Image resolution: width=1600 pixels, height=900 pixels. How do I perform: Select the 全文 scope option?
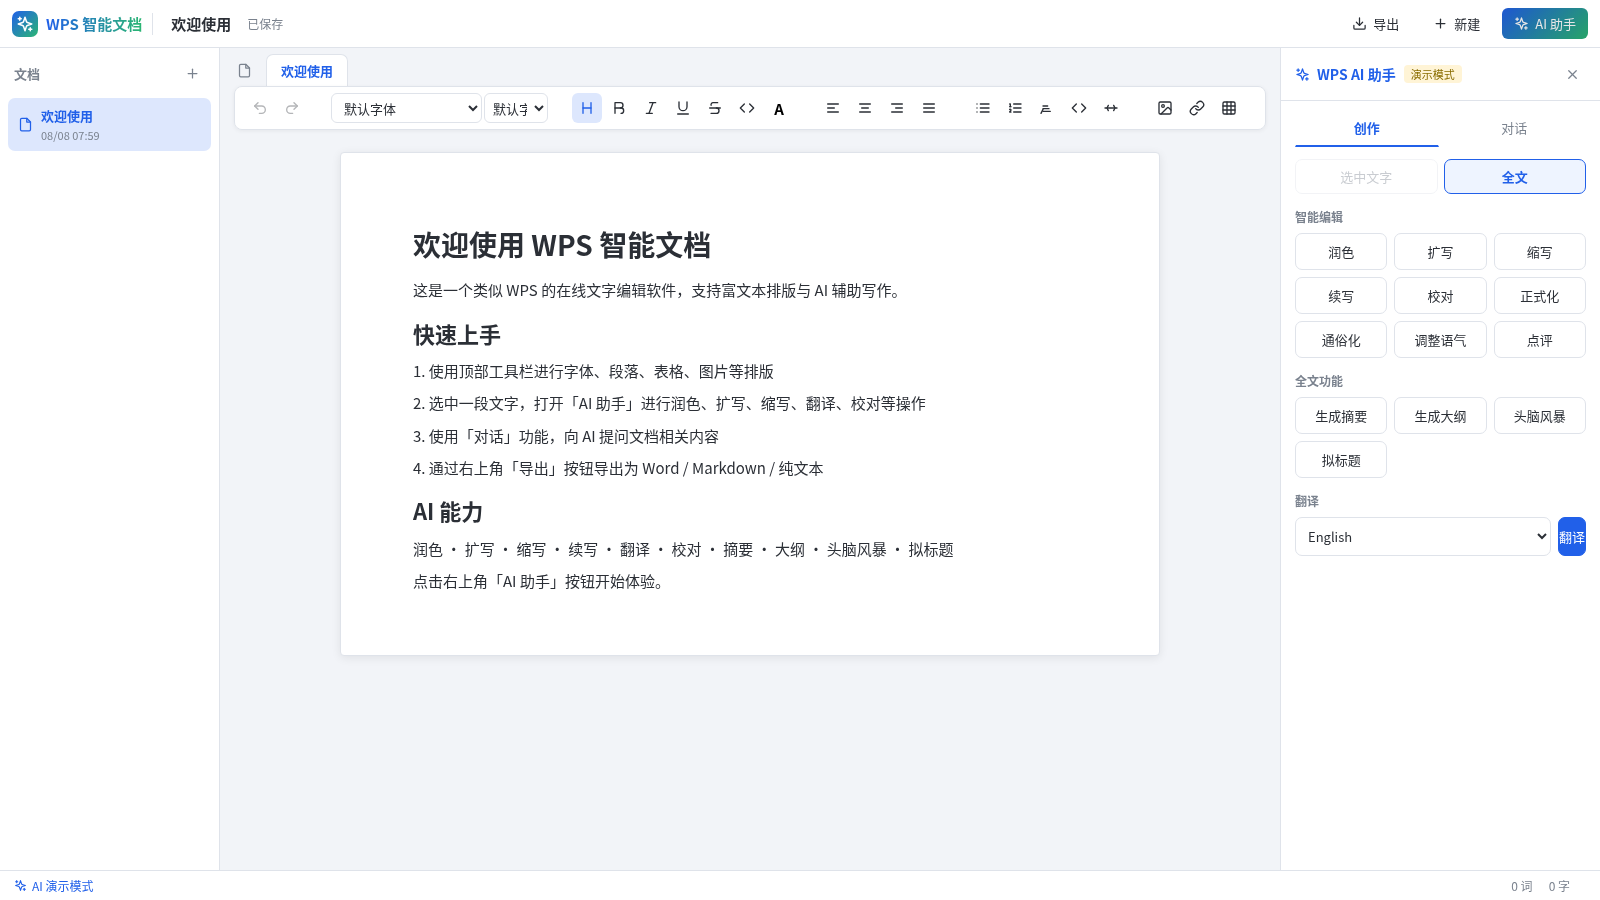(x=1515, y=177)
